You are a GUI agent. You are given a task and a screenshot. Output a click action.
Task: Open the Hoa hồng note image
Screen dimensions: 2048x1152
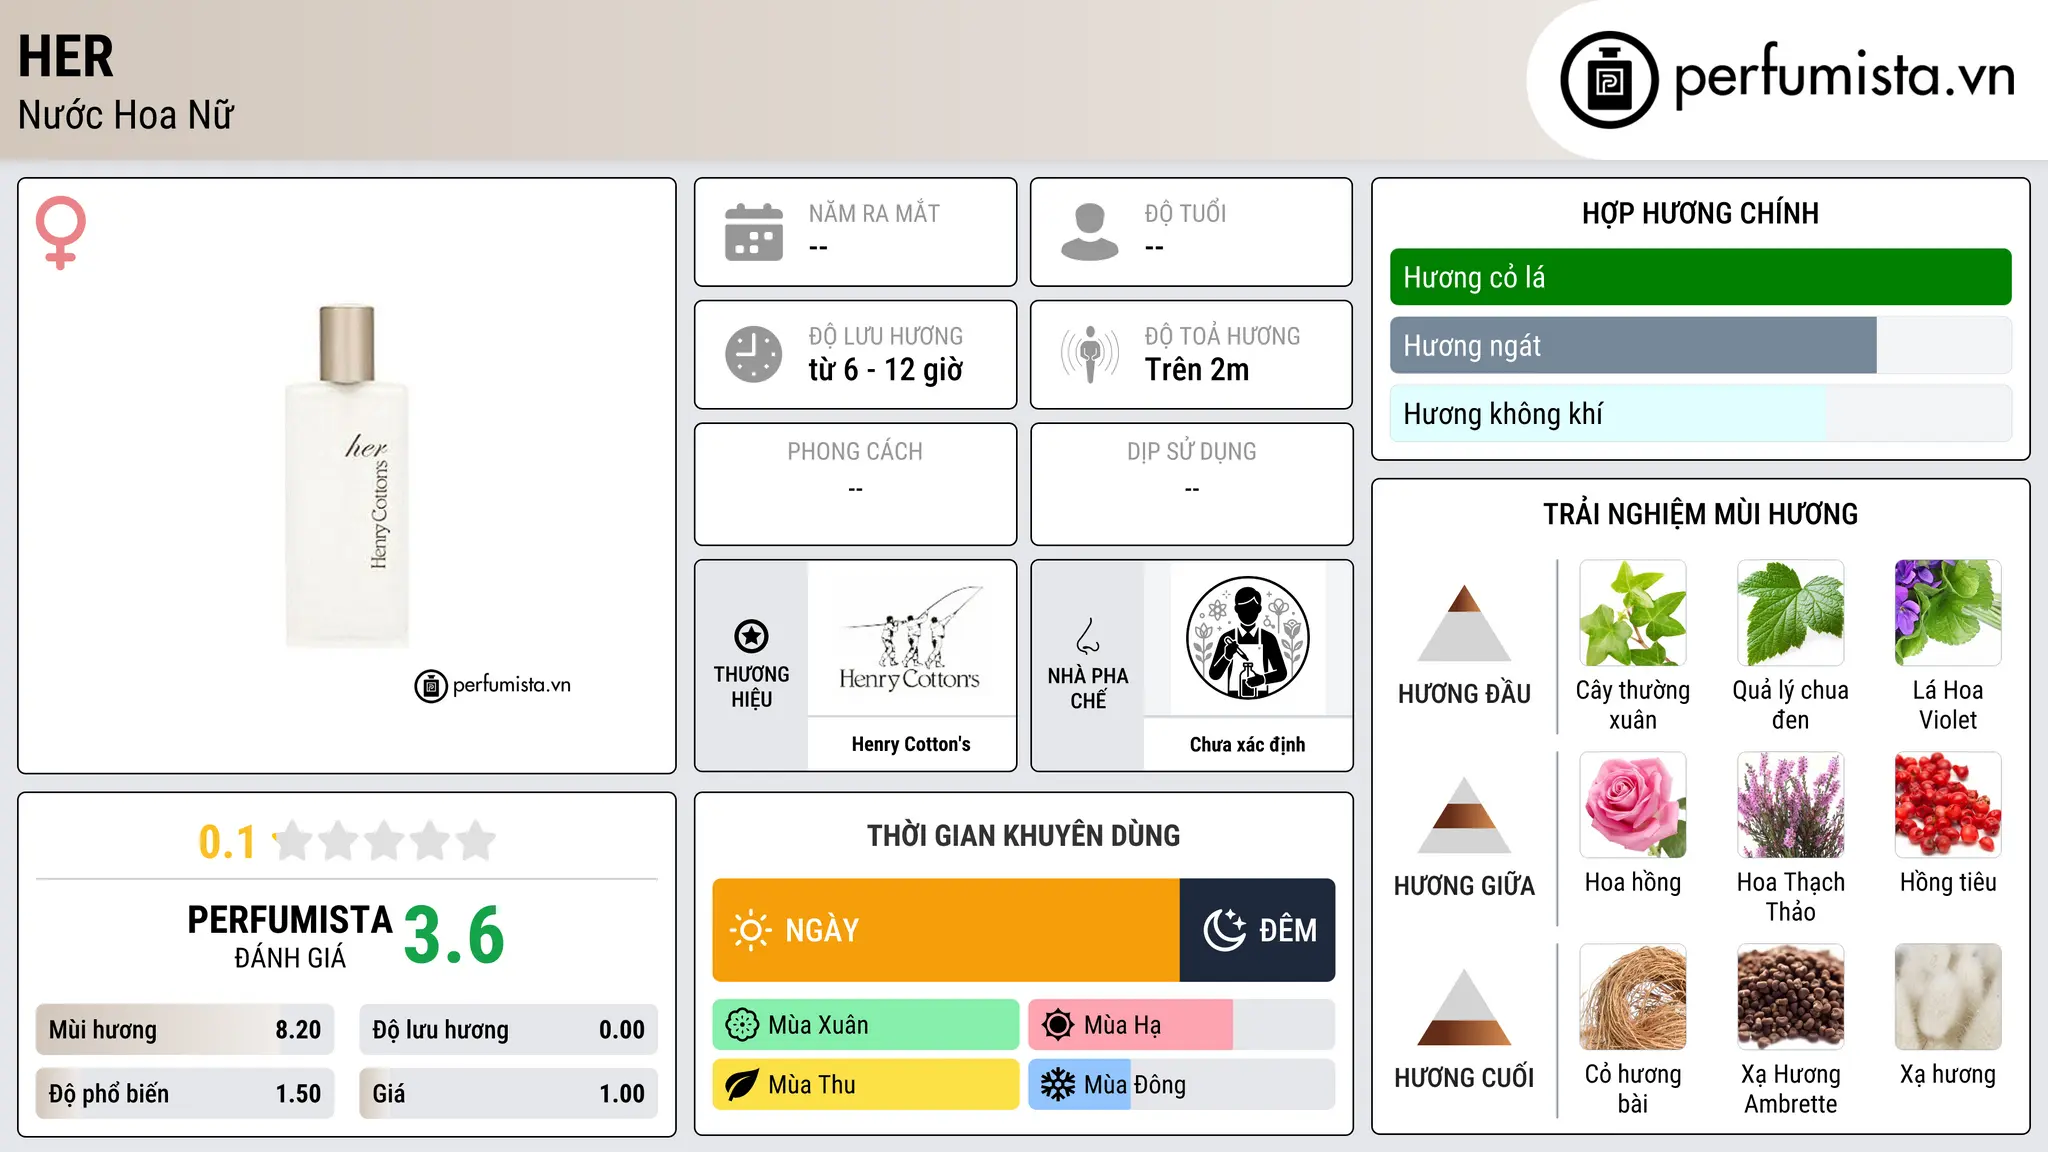(1633, 805)
